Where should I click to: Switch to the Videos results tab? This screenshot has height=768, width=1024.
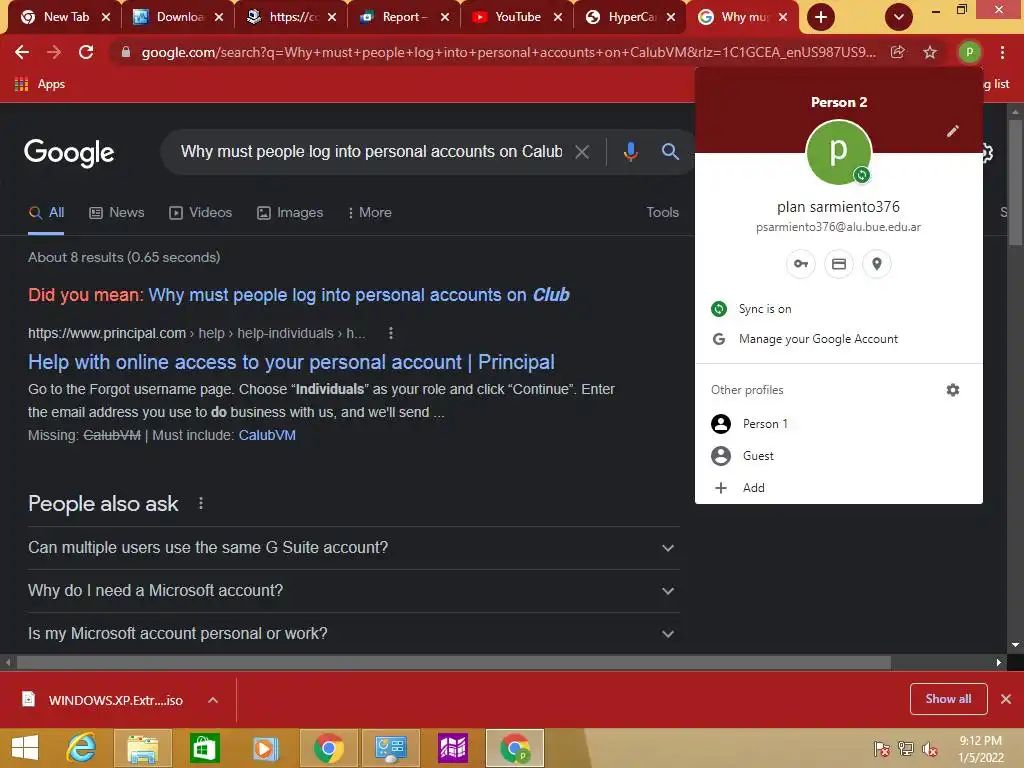(200, 213)
